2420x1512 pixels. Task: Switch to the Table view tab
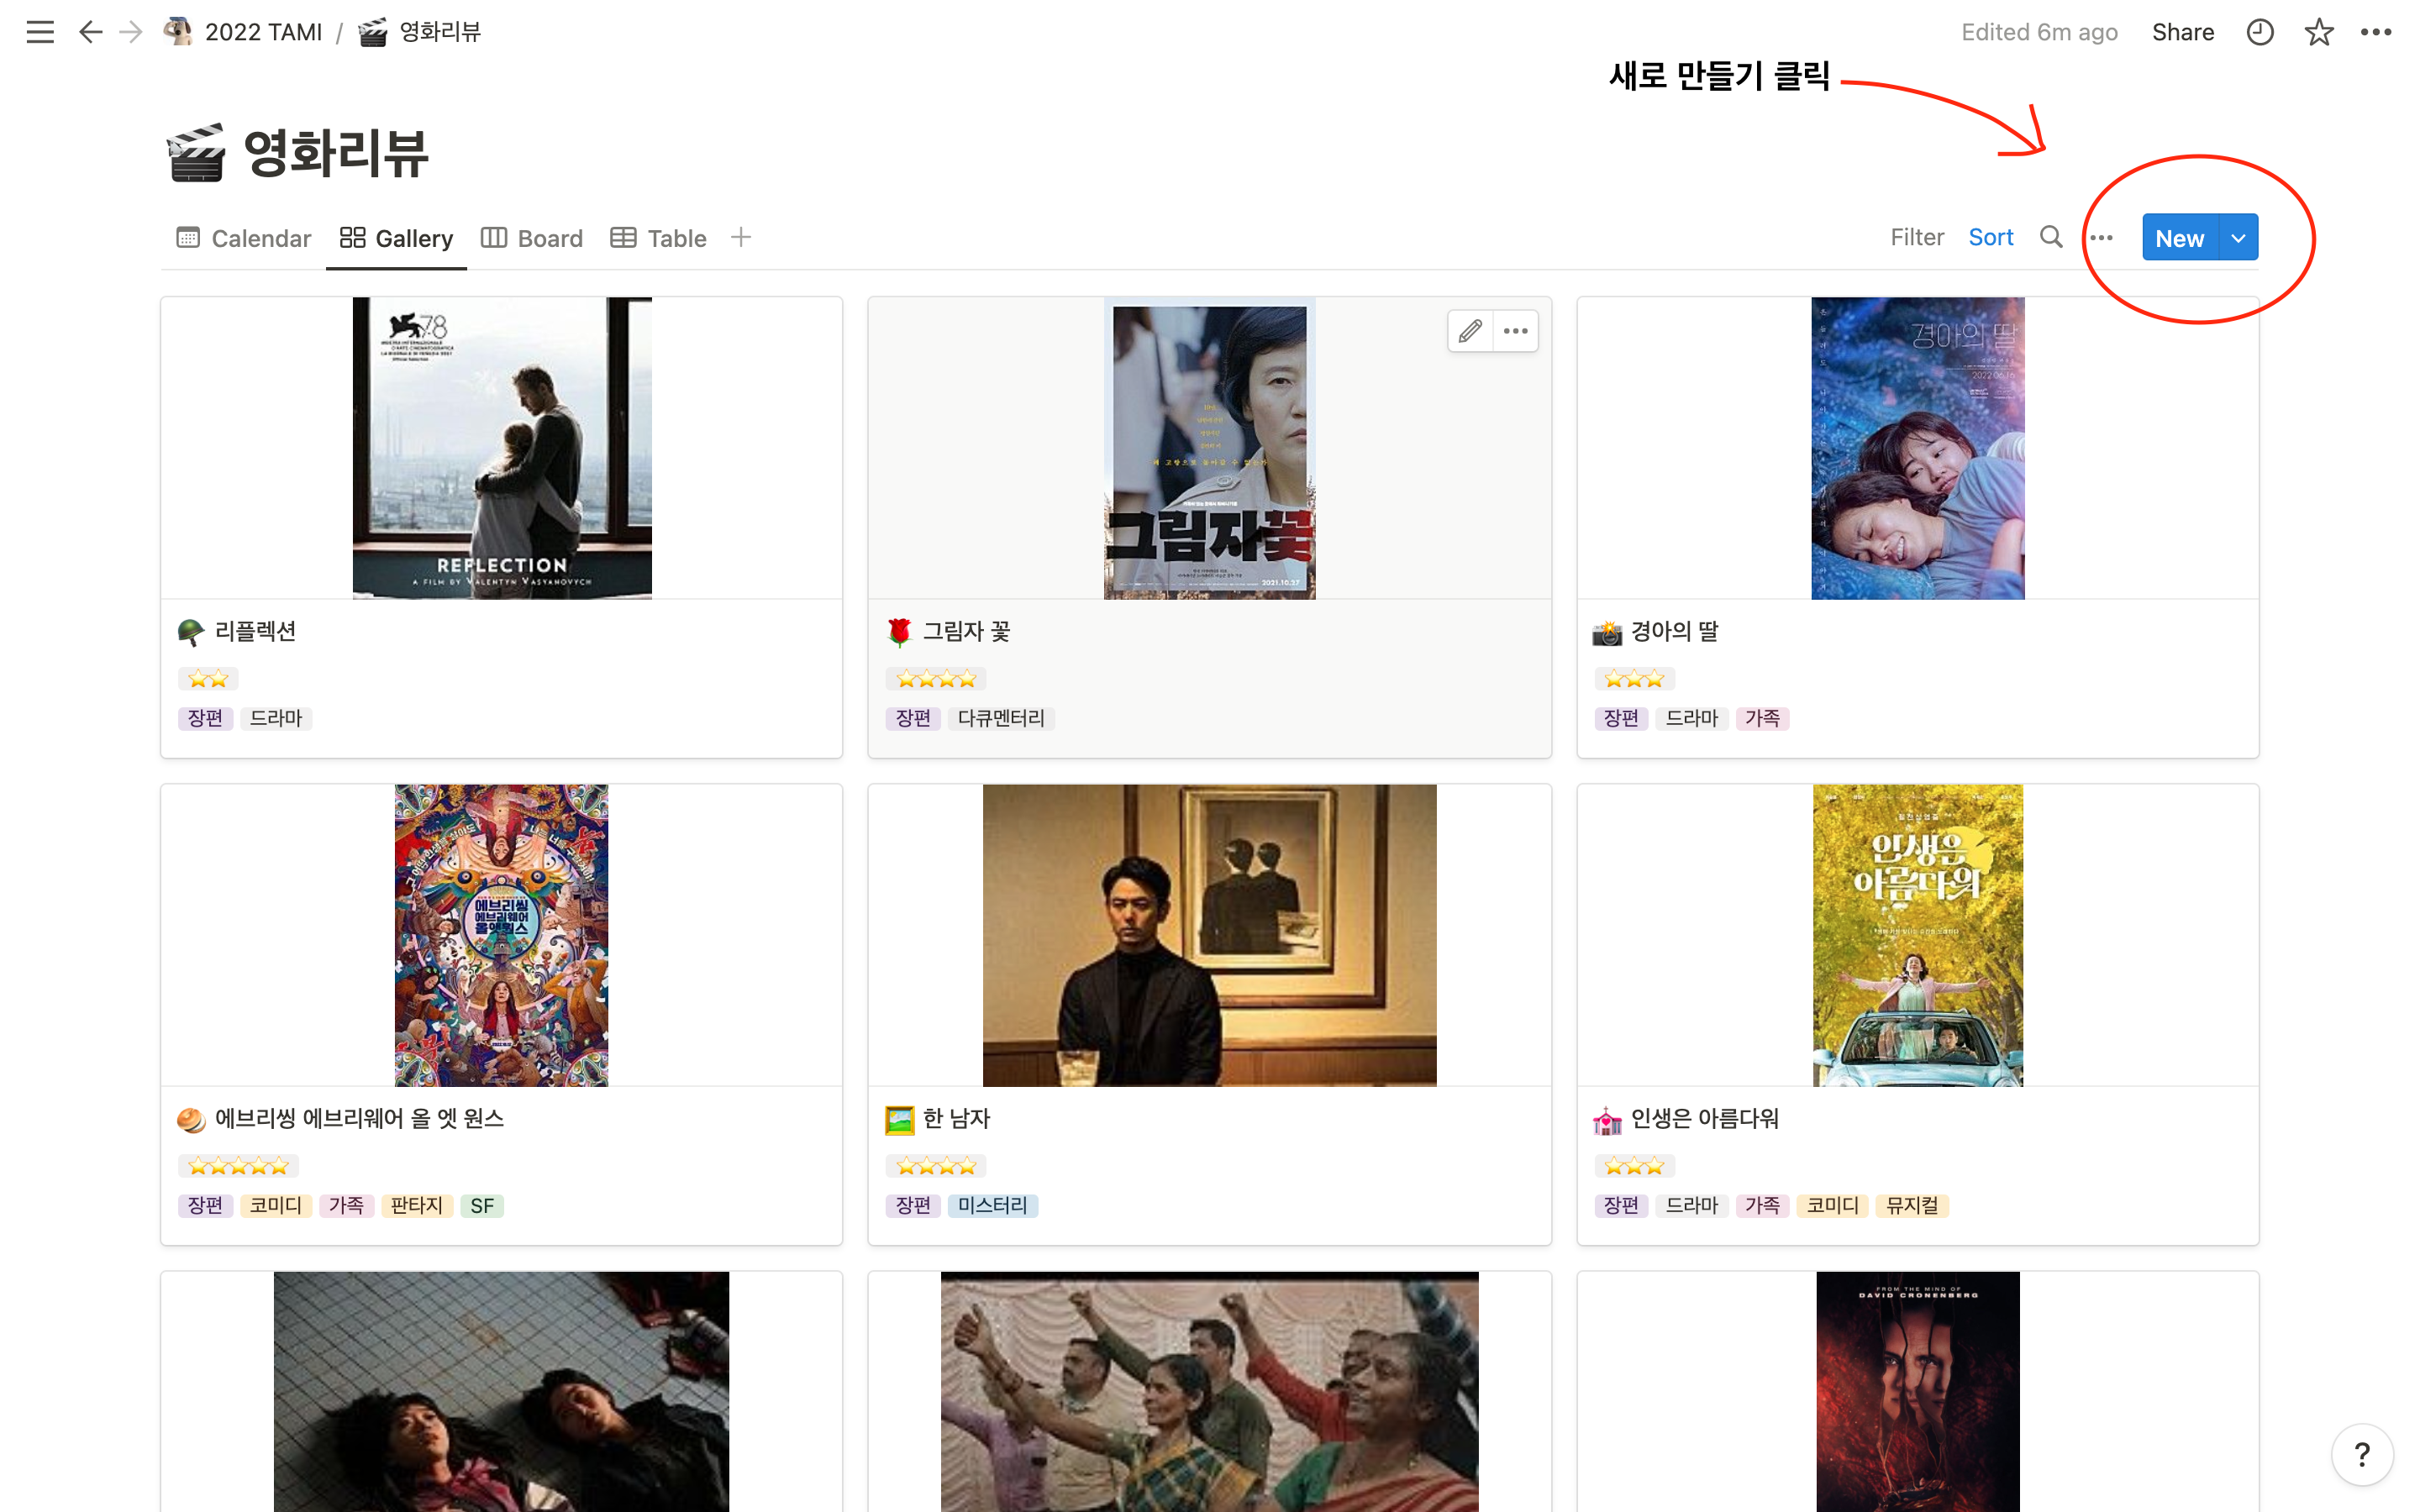658,238
